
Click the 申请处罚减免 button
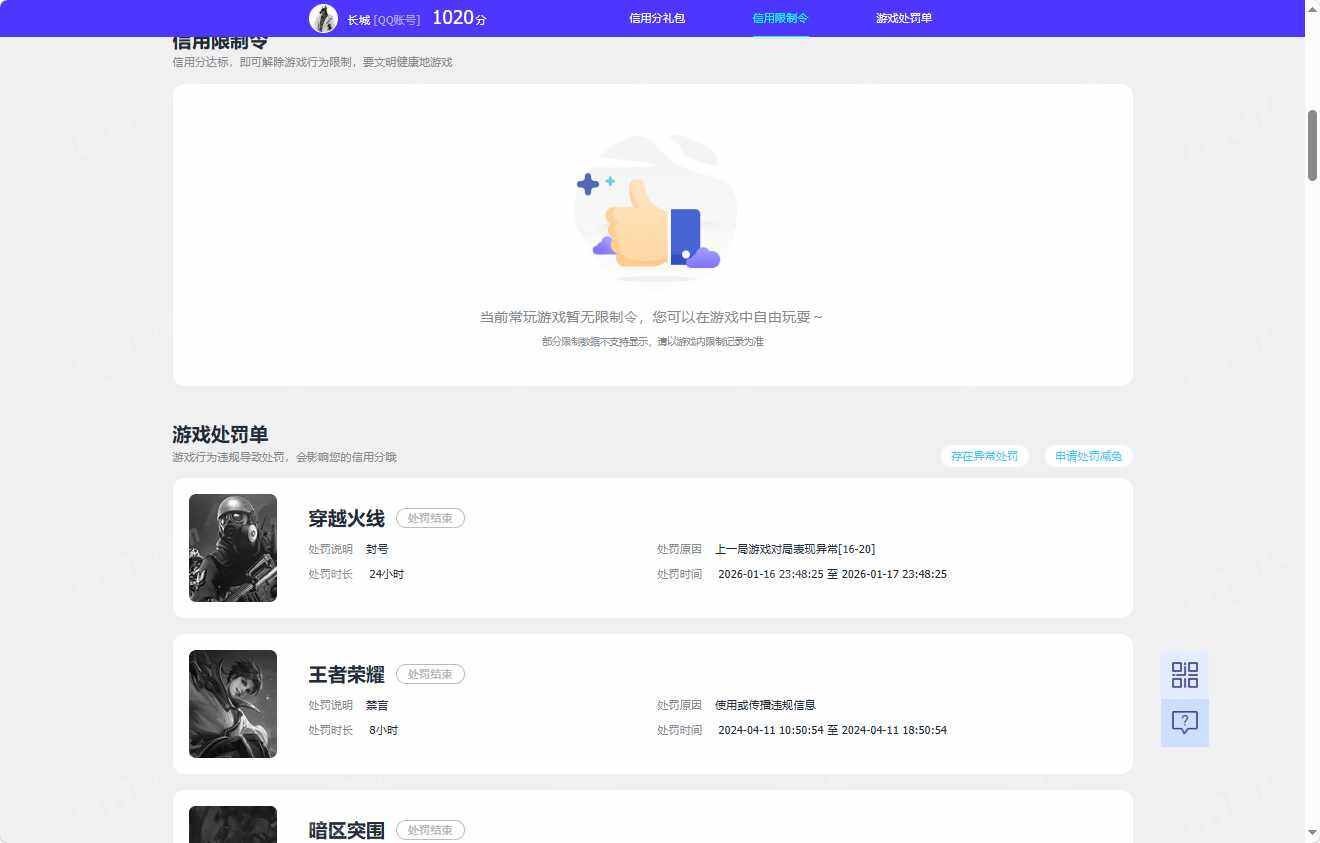point(1089,456)
